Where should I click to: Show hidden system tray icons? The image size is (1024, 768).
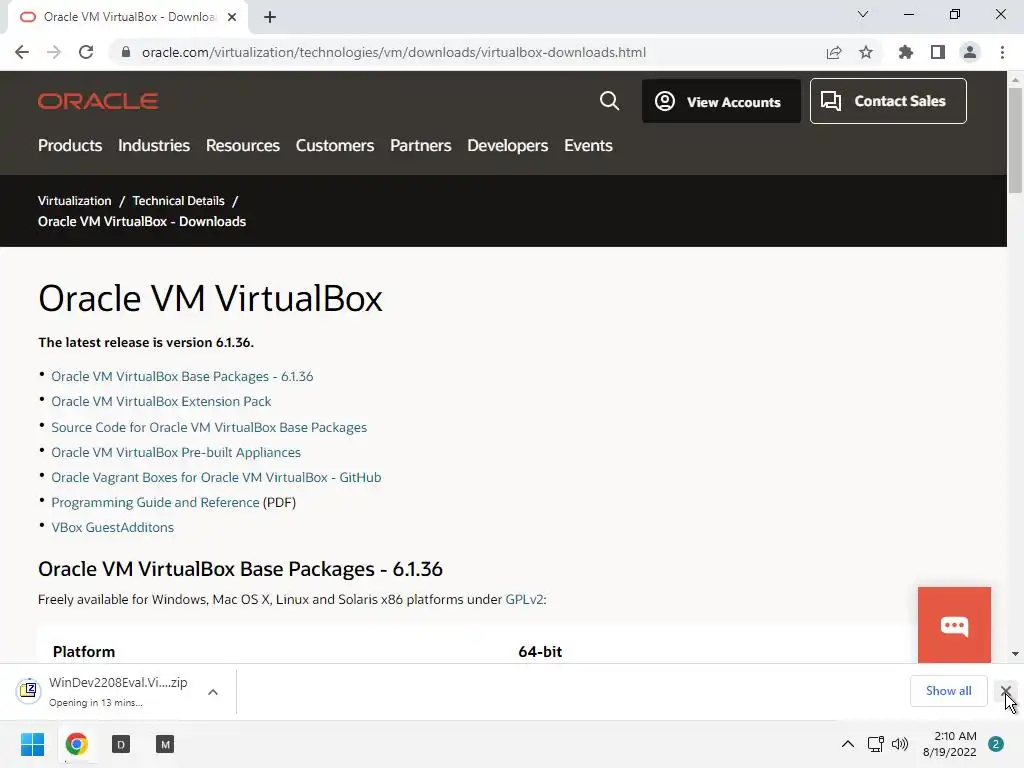(848, 744)
